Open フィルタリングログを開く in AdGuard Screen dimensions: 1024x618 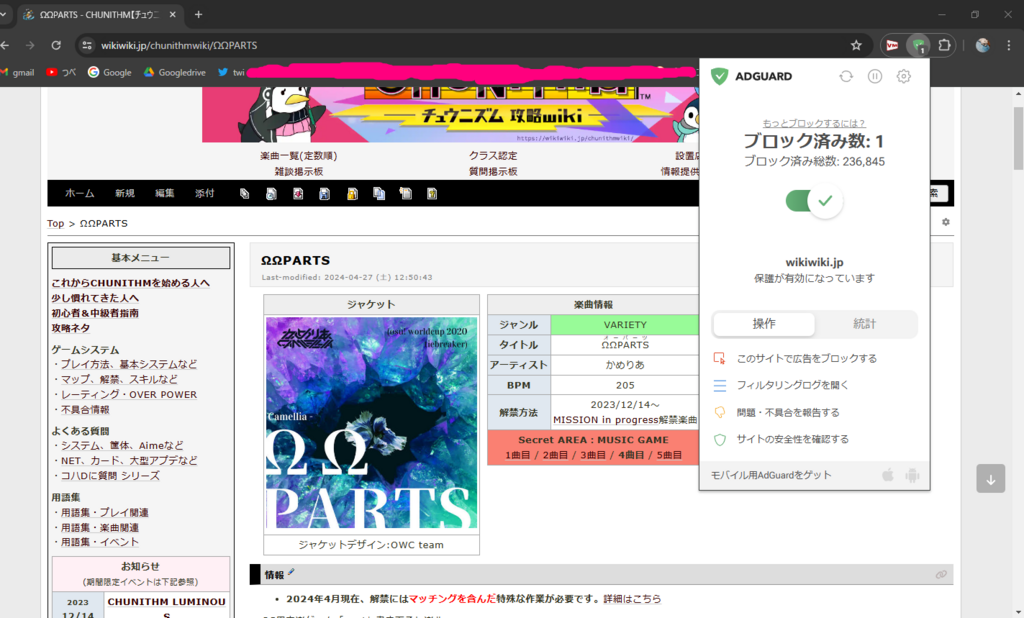[792, 385]
